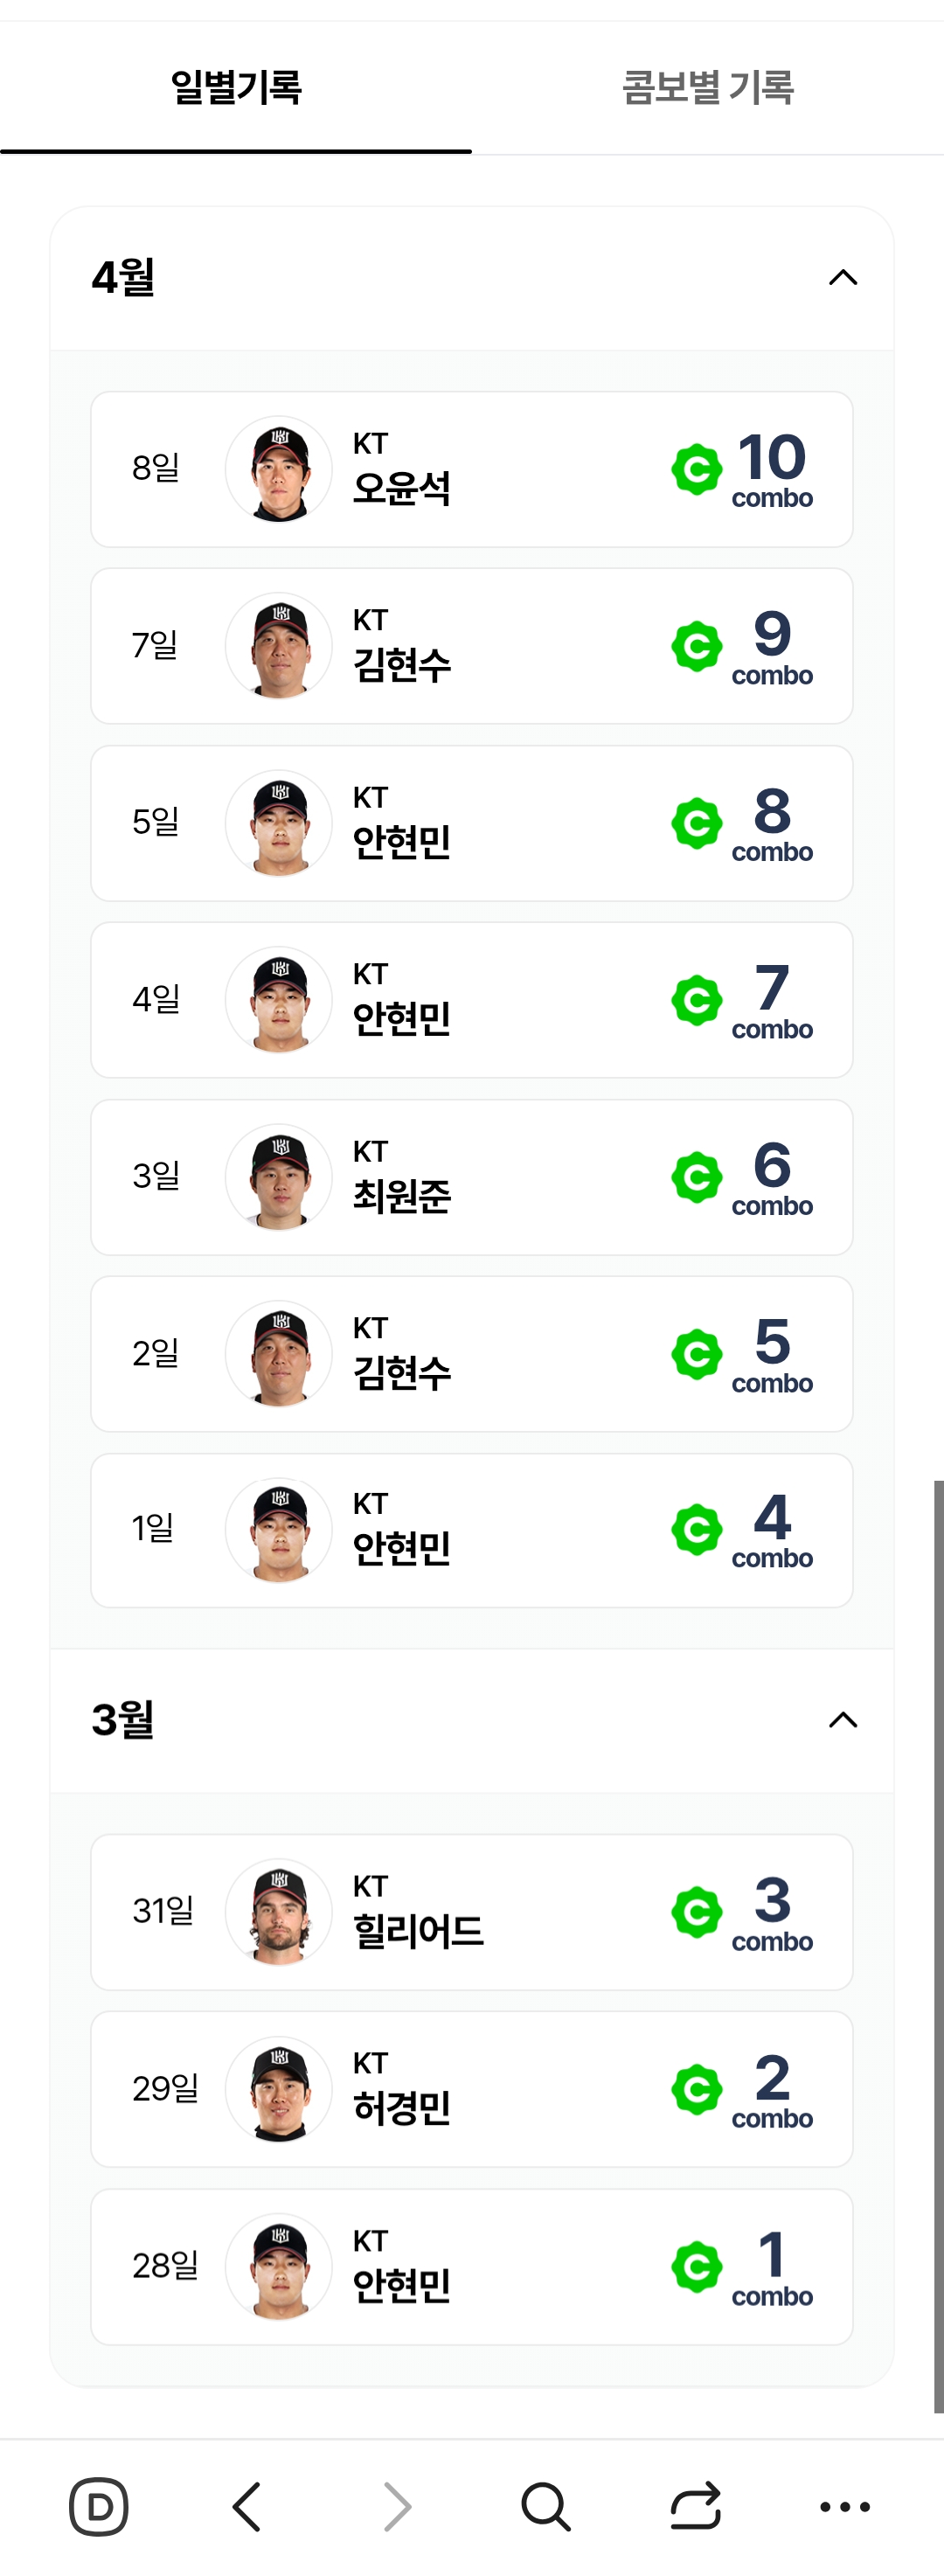Click the green combo badge beside 1 combo
Screen dimensions: 944x2576
697,2266
